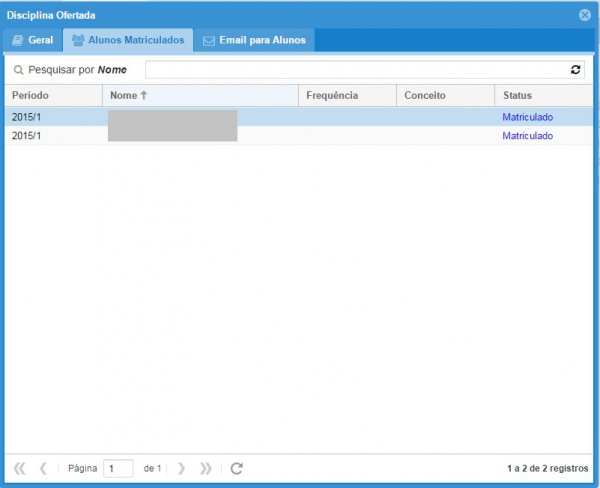Open the Email para Alunos tab
The height and width of the screenshot is (488, 600).
(255, 41)
